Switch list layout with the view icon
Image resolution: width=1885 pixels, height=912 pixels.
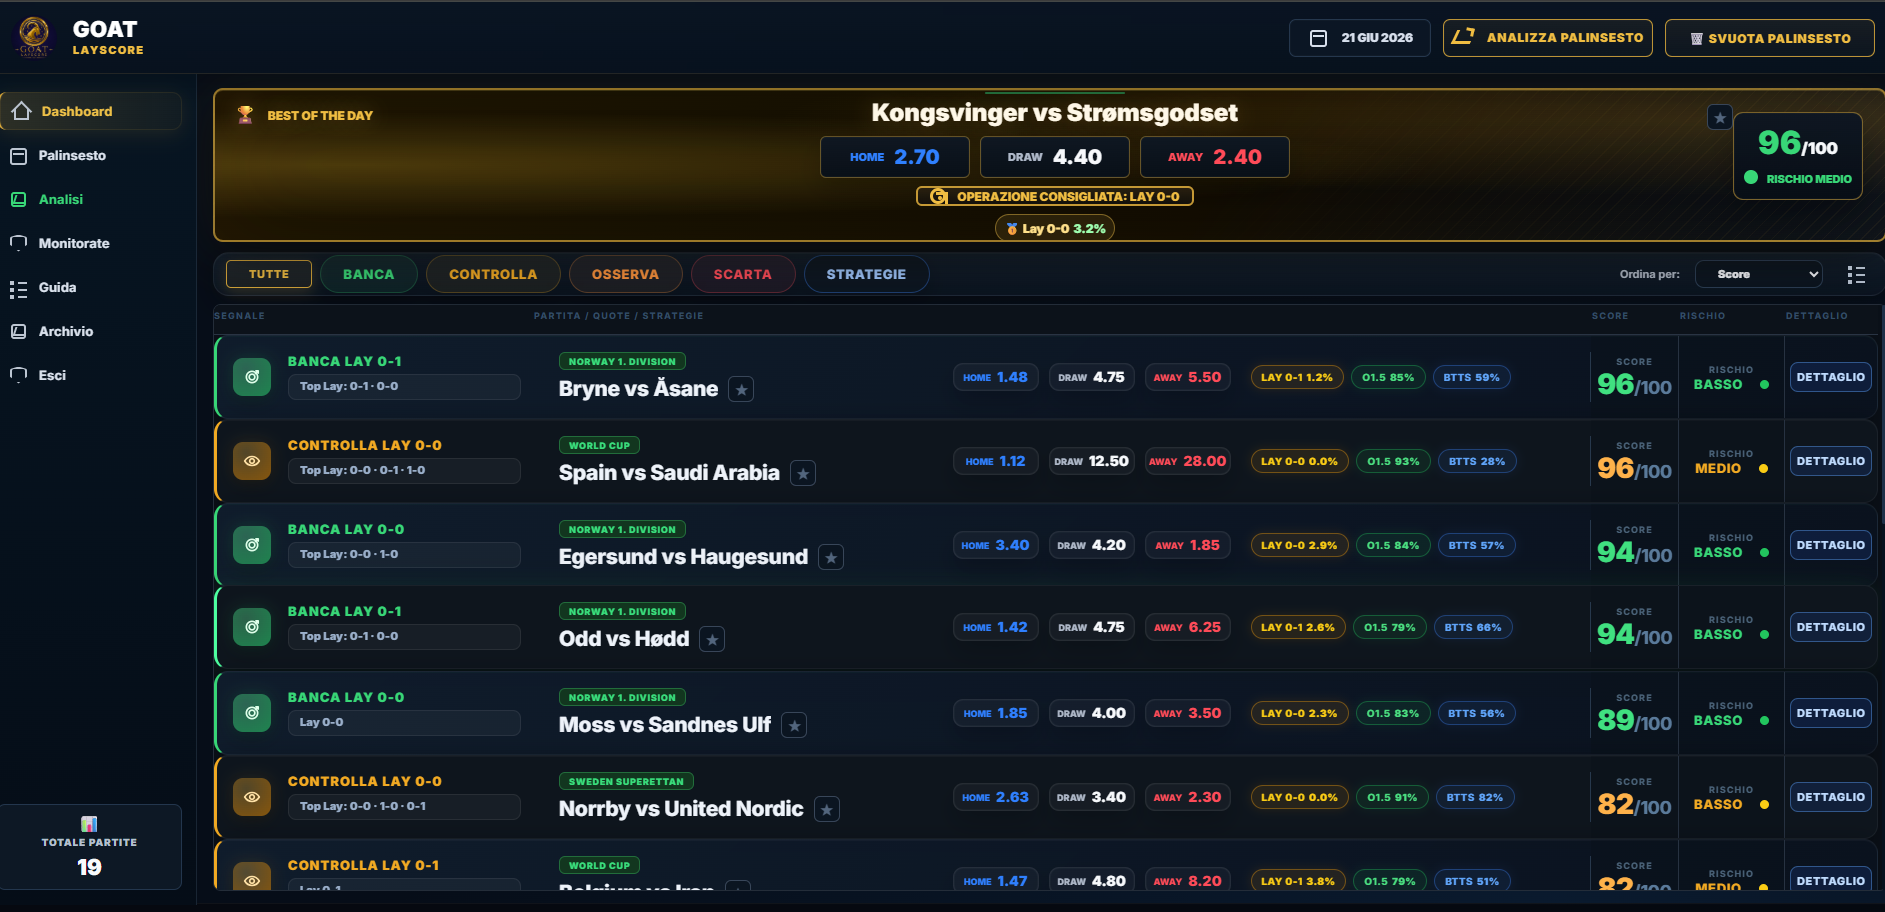pyautogui.click(x=1856, y=275)
